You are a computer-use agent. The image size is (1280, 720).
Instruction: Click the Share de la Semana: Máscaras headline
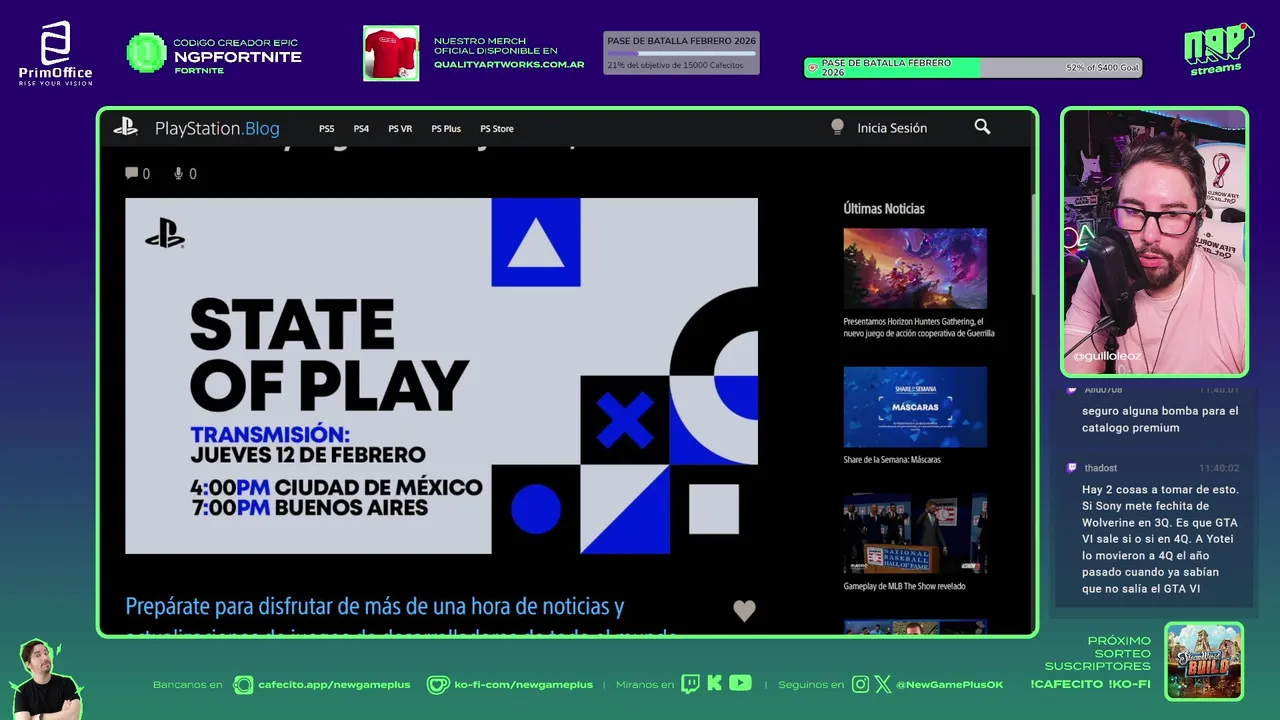[892, 460]
